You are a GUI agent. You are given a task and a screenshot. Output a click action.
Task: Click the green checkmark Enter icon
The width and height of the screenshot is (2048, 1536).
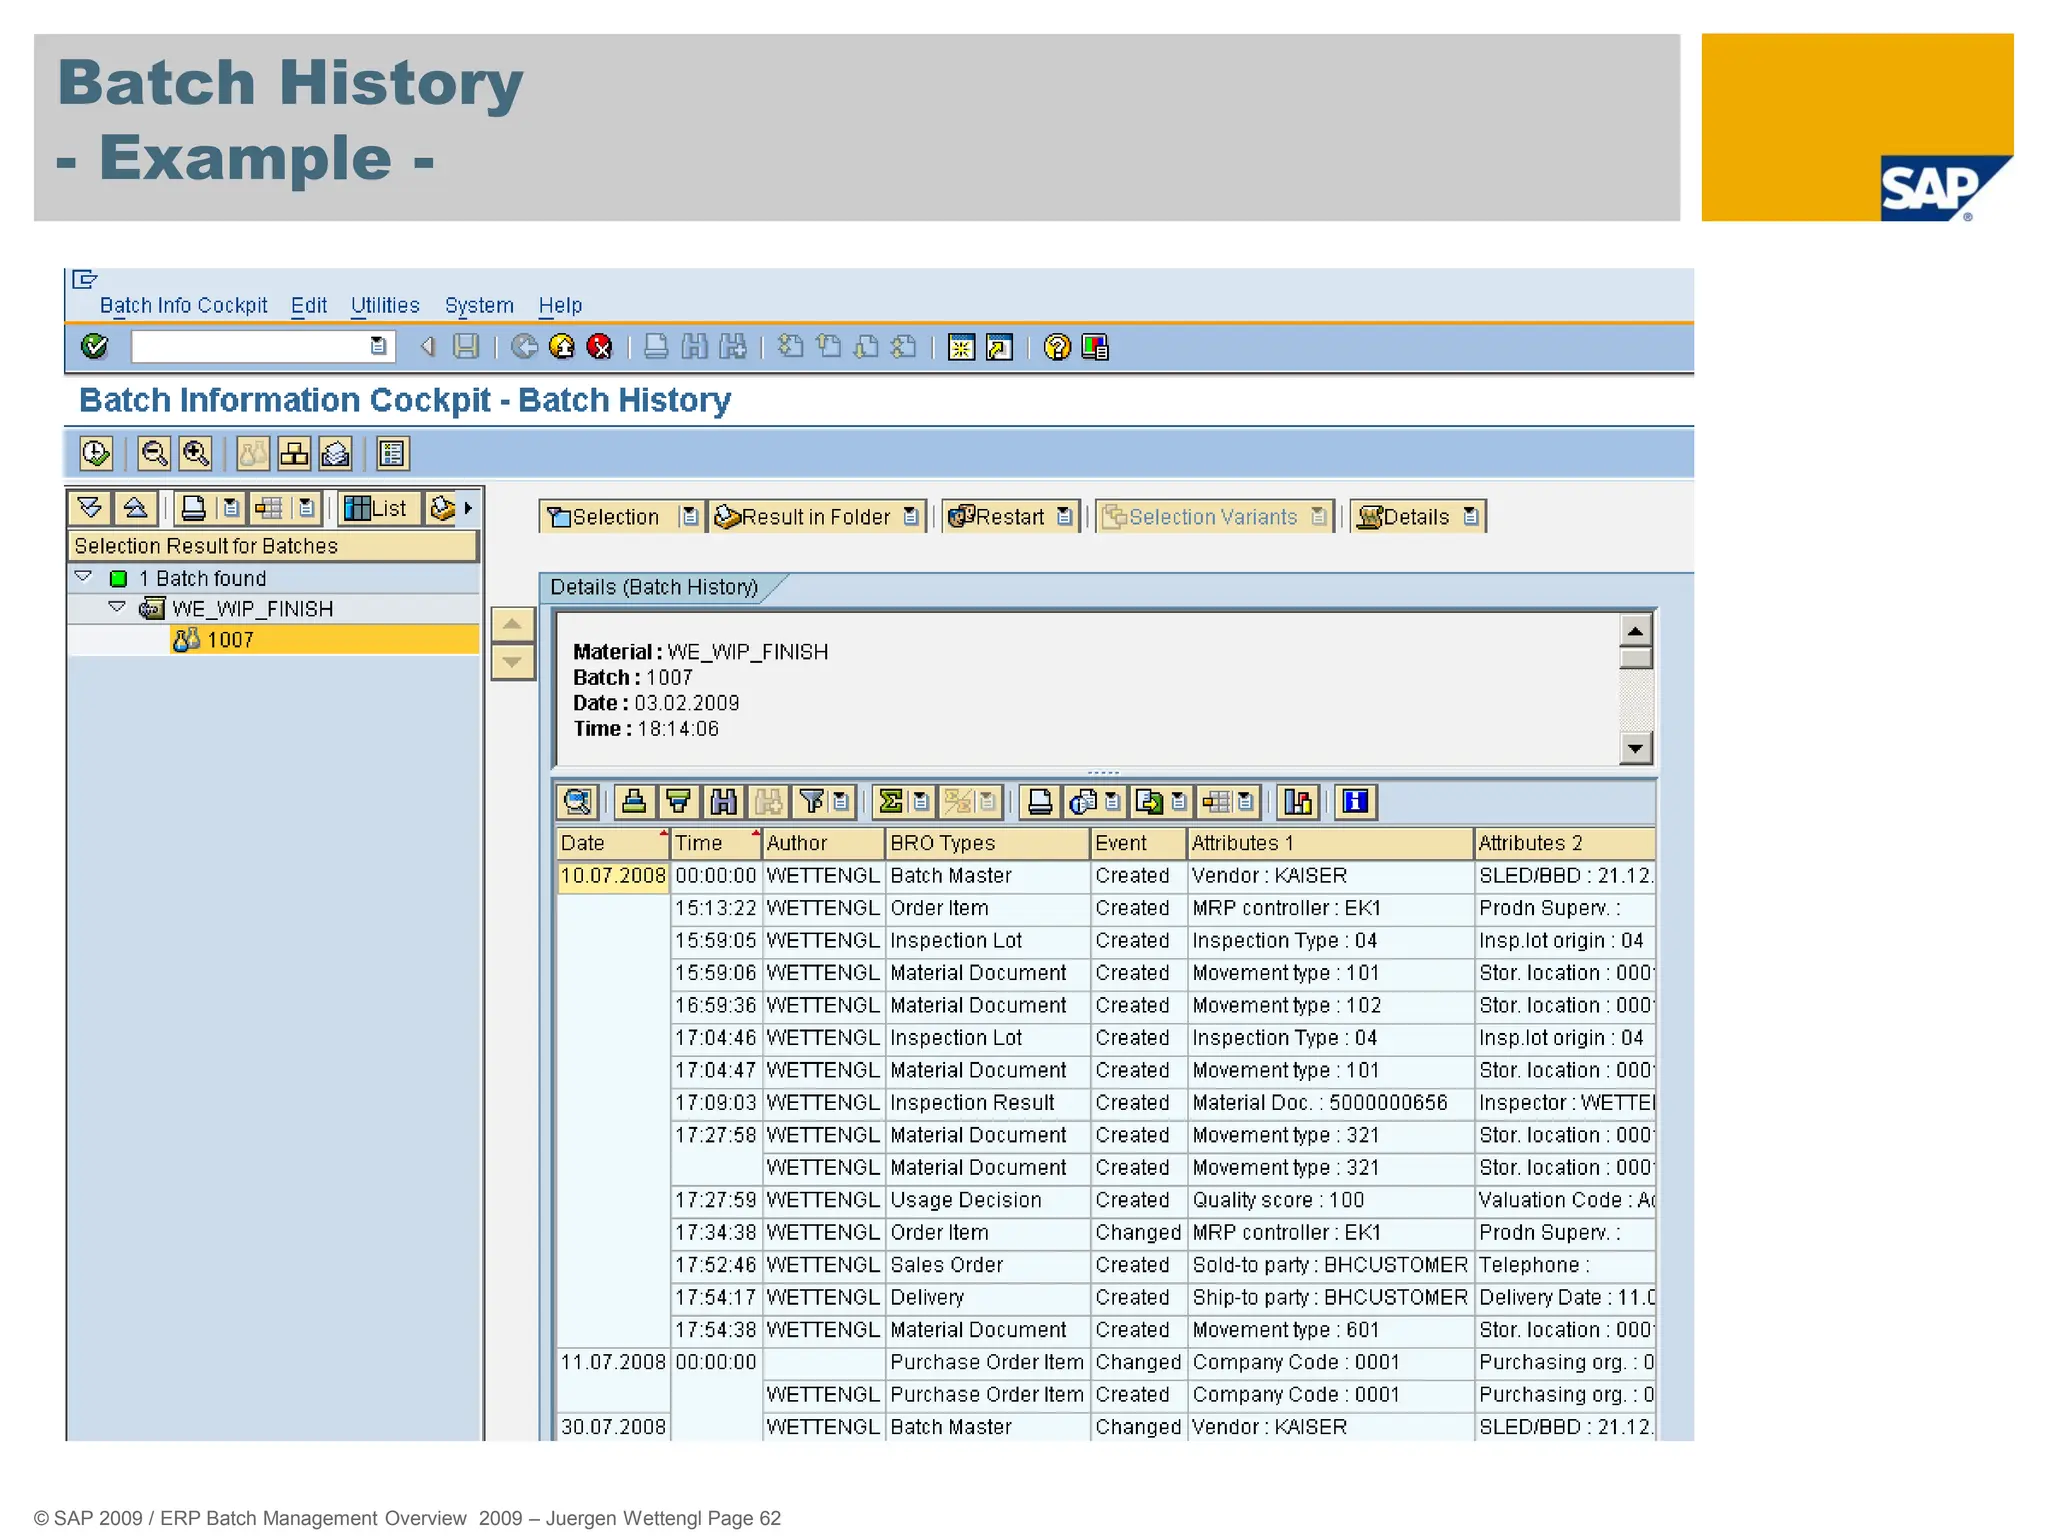[x=94, y=347]
